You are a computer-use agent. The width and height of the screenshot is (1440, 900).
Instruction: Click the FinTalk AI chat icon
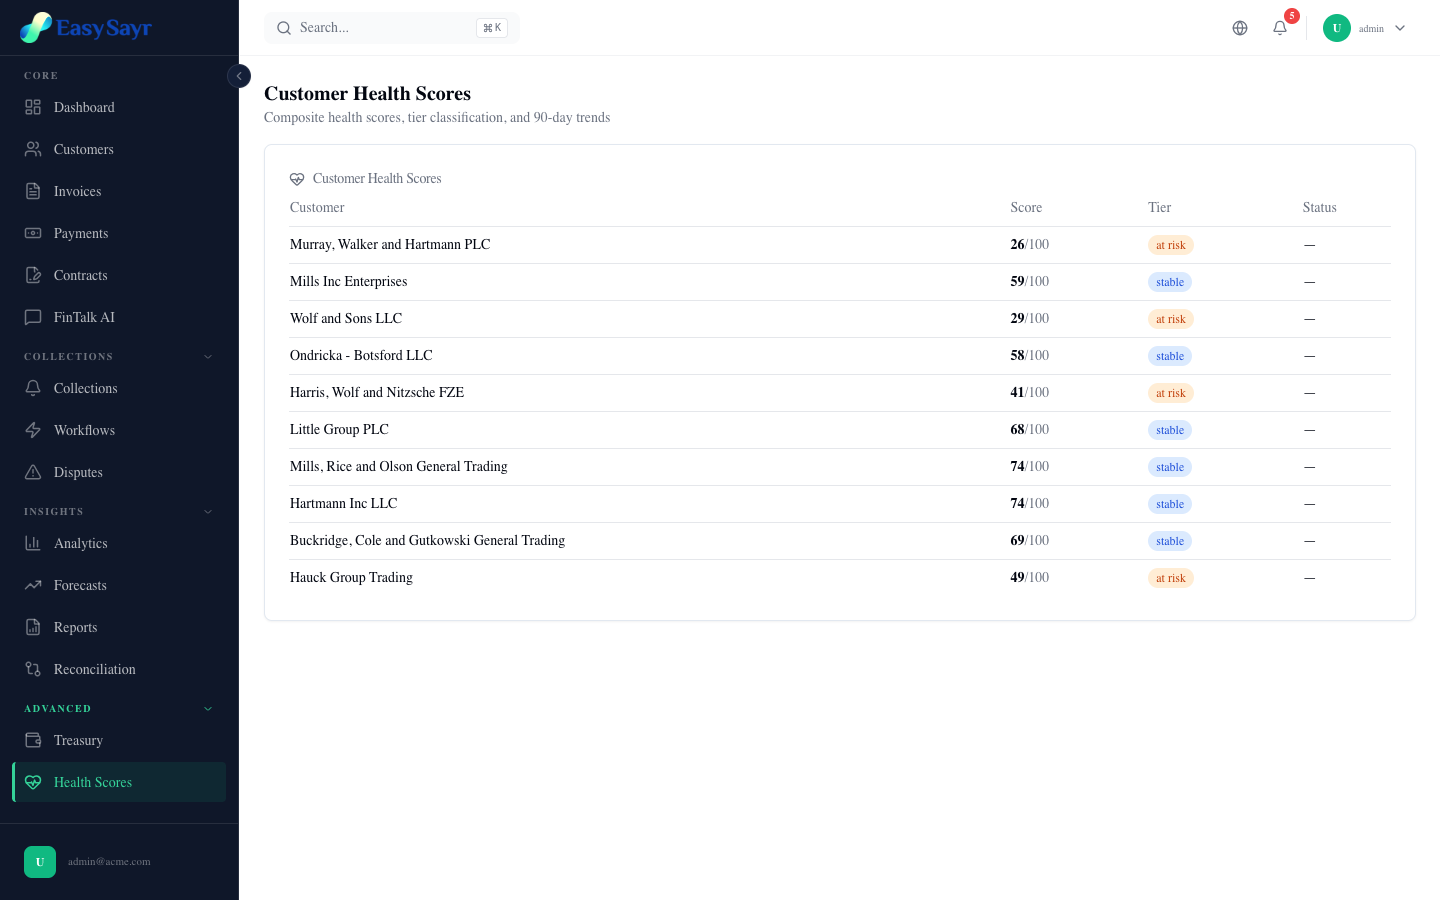click(33, 317)
